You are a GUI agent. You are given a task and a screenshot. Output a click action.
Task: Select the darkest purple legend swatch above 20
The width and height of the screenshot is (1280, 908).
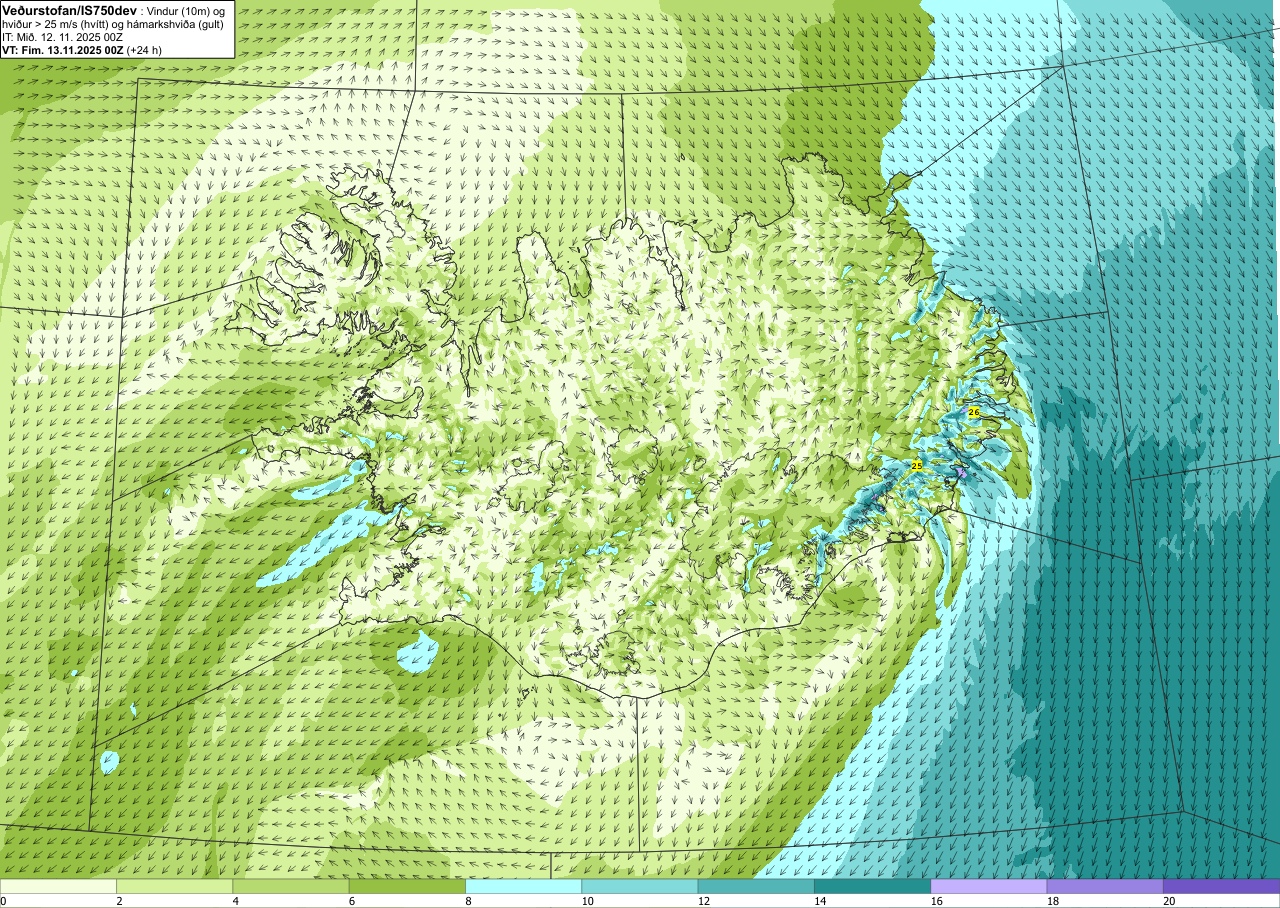pyautogui.click(x=1221, y=886)
